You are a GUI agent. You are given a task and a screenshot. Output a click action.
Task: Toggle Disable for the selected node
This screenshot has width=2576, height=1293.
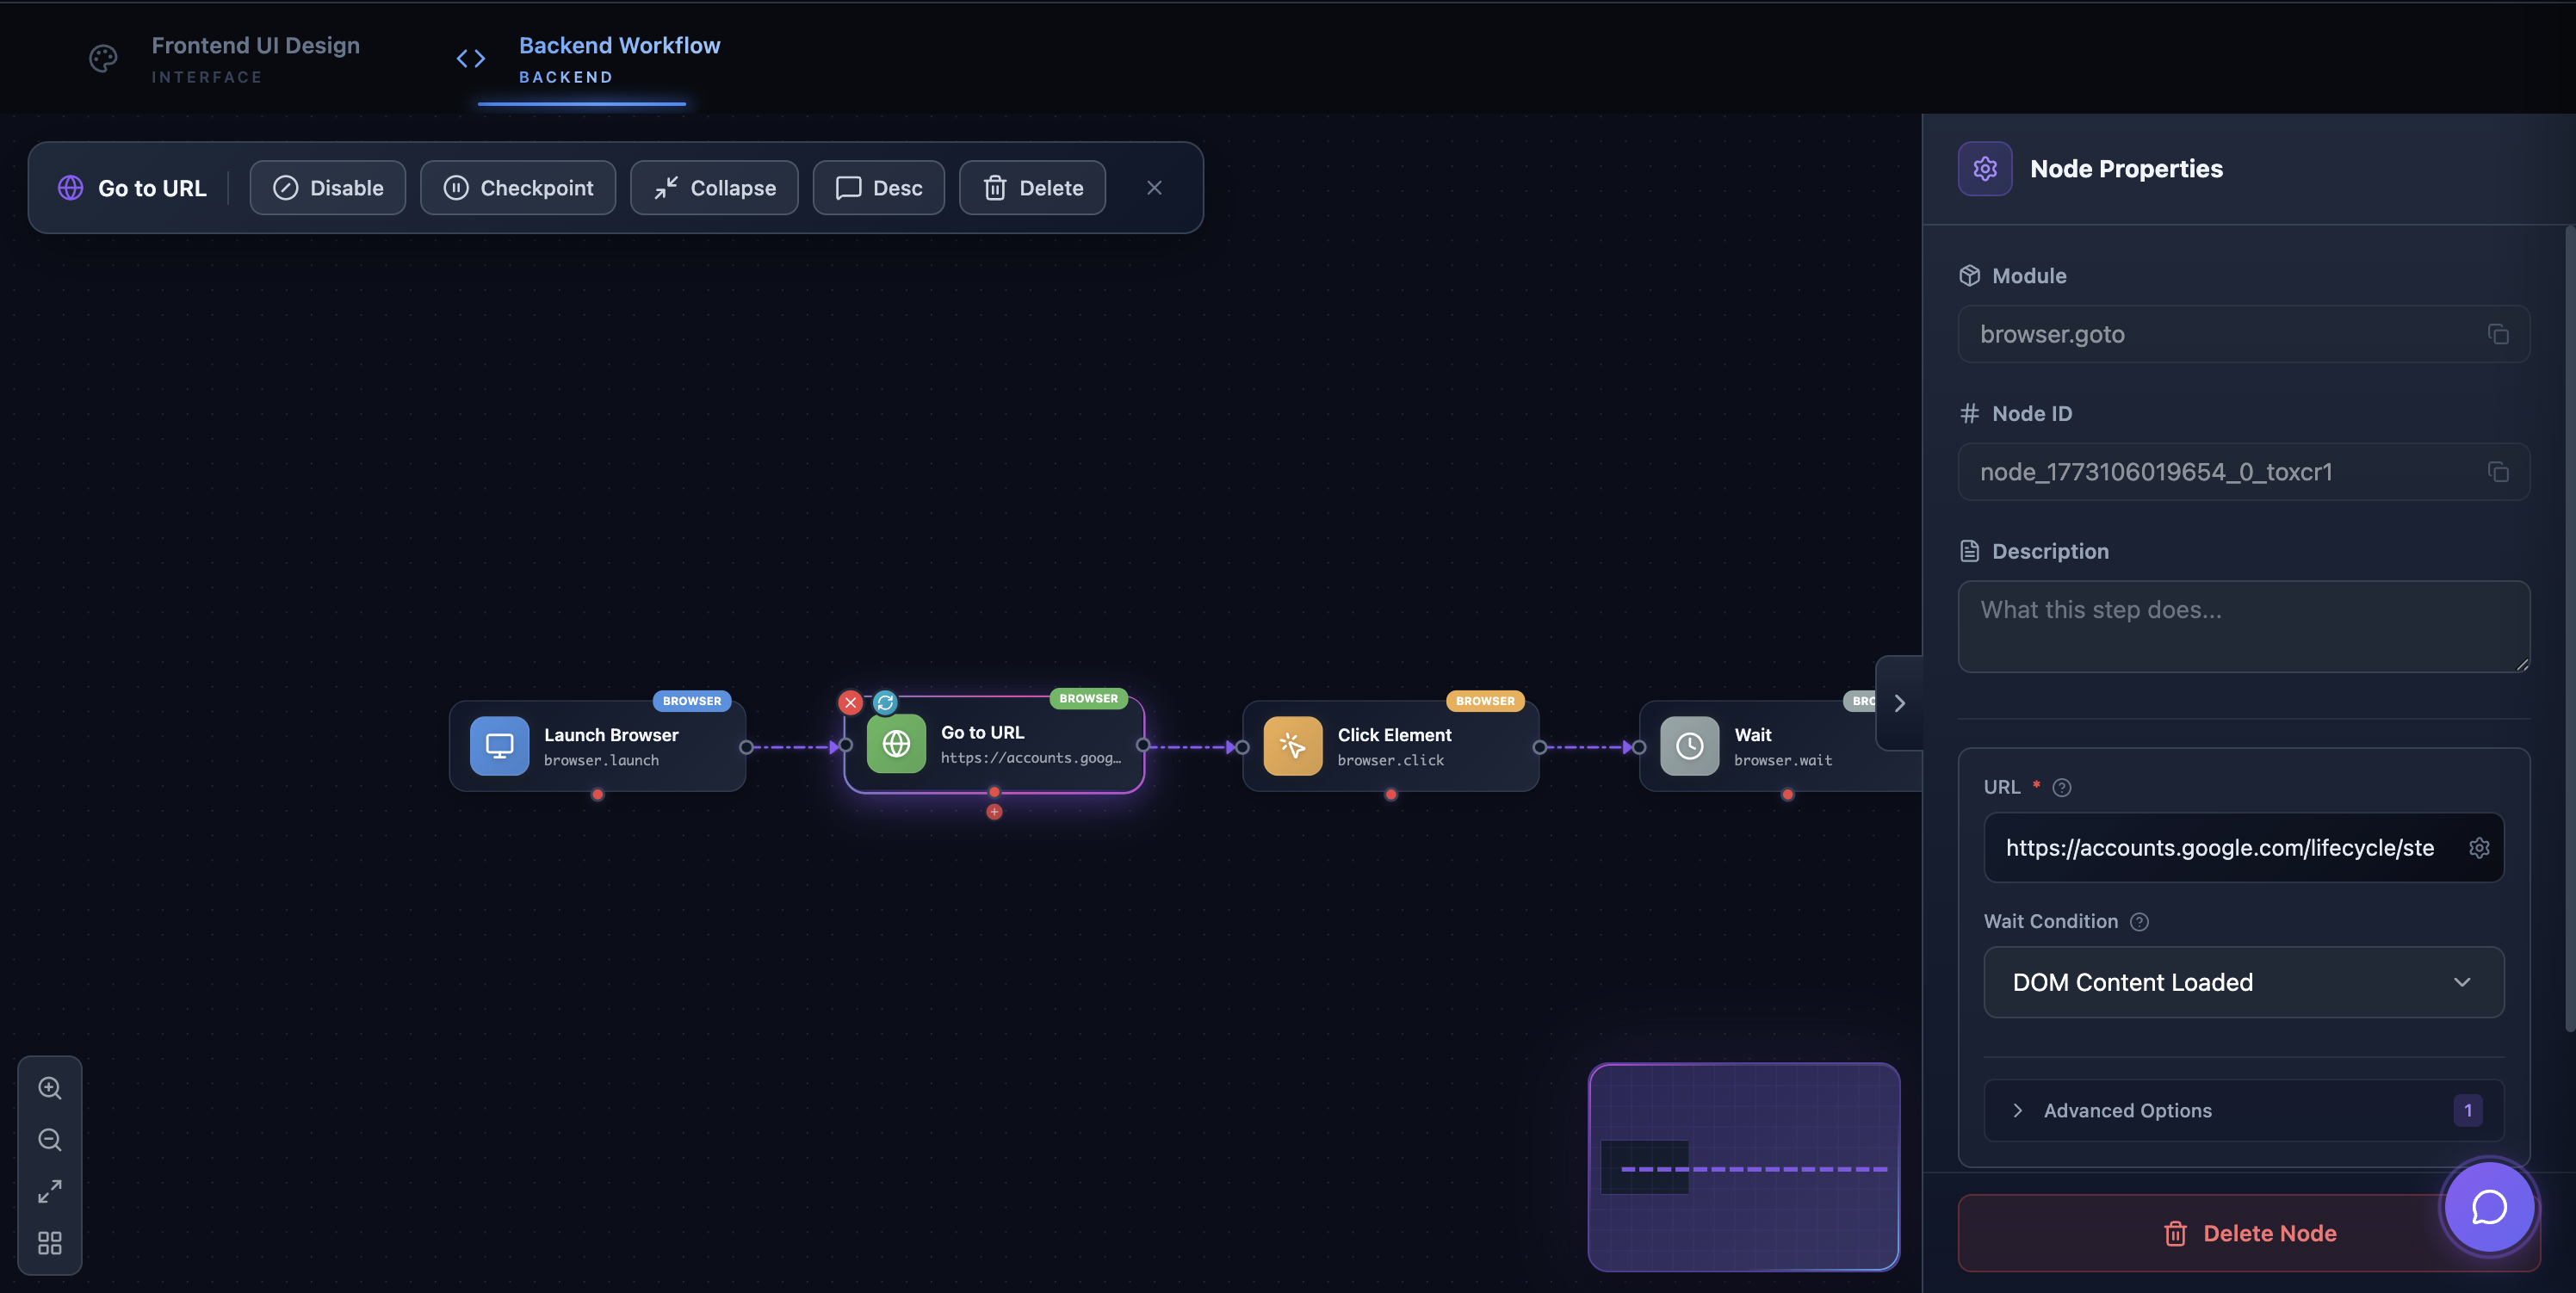click(327, 188)
